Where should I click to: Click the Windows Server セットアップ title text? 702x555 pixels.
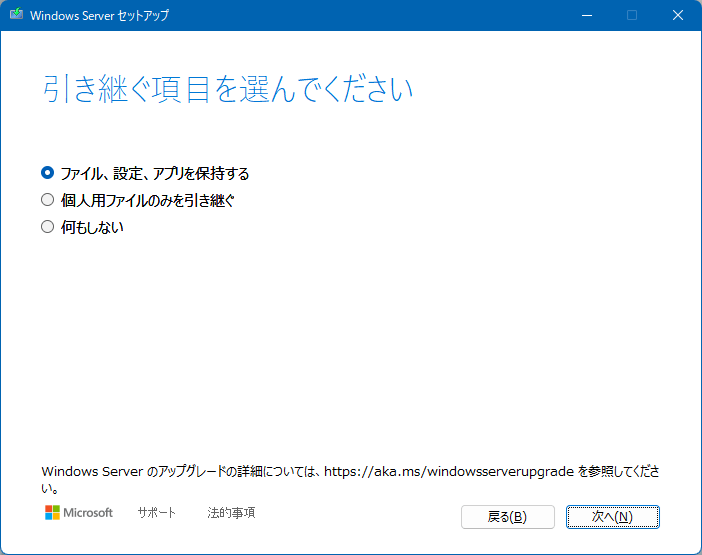click(99, 15)
